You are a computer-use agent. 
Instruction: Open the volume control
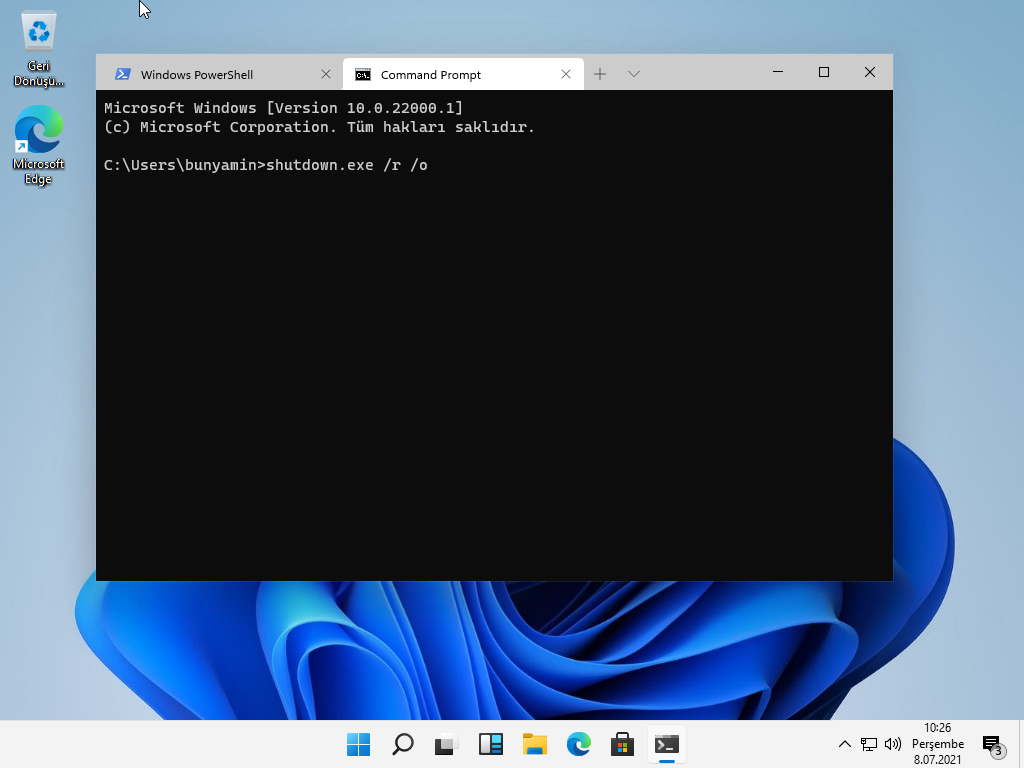click(893, 744)
